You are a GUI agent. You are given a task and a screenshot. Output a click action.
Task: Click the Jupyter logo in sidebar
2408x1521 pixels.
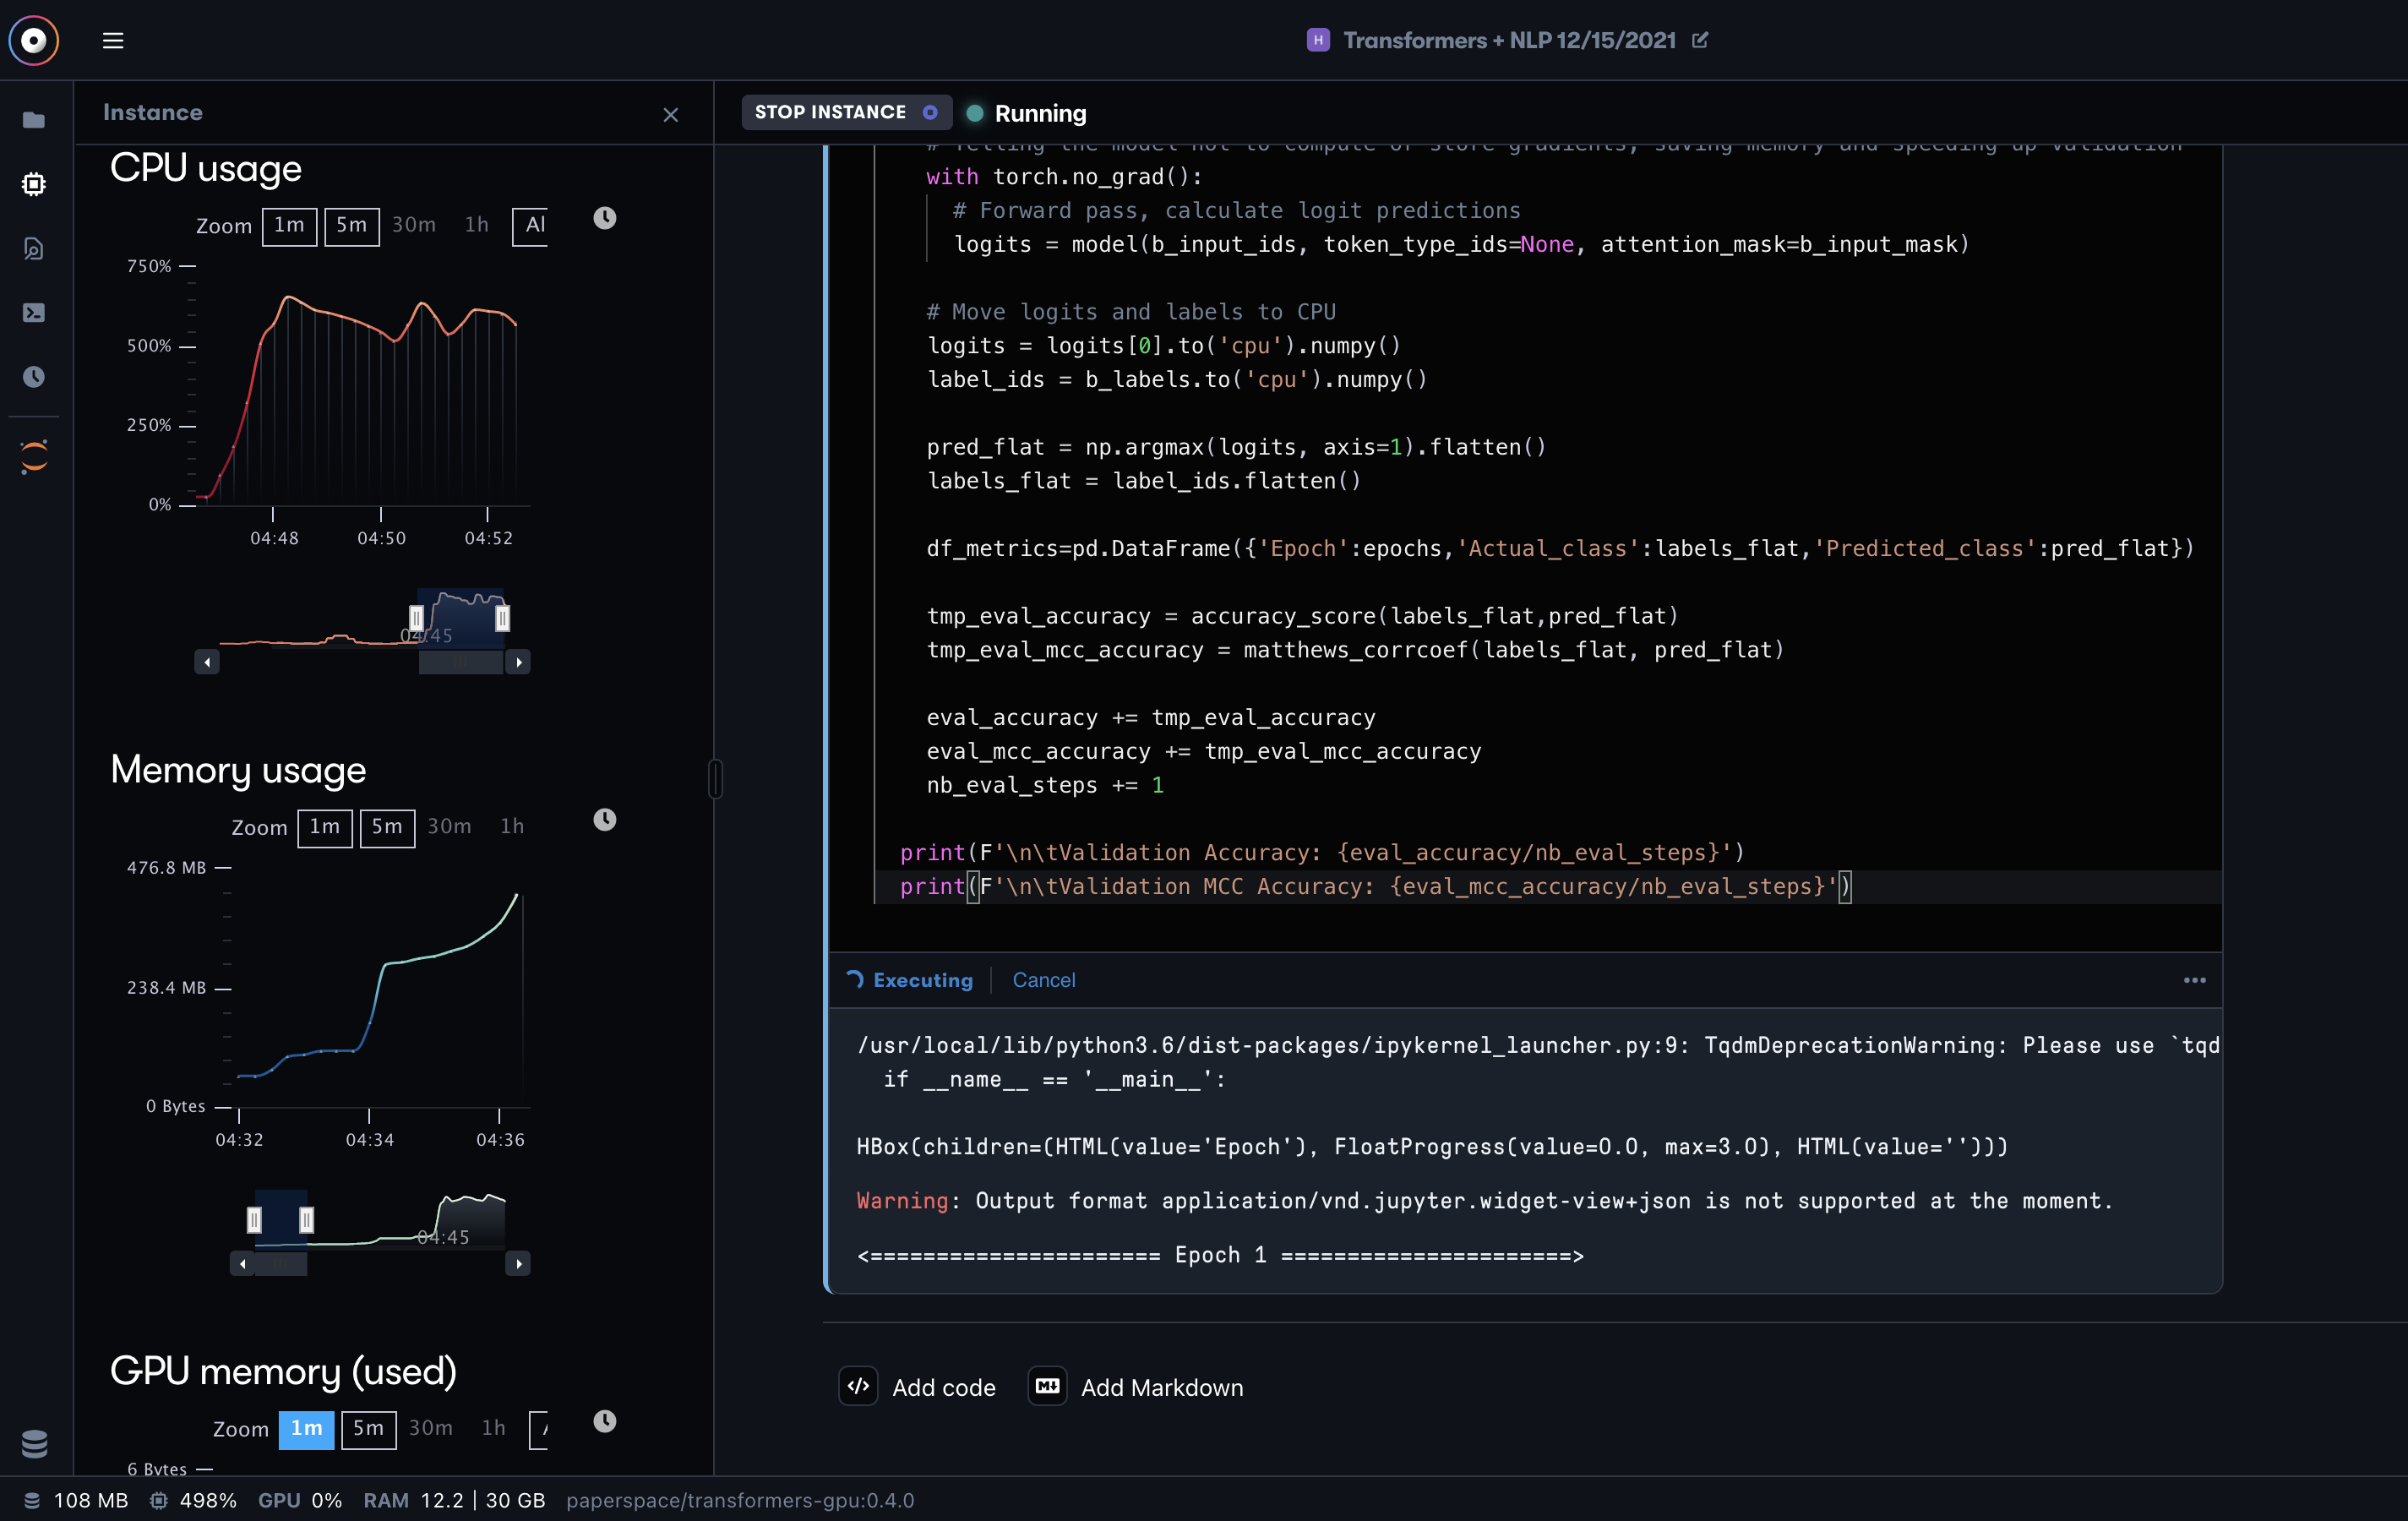click(x=34, y=456)
